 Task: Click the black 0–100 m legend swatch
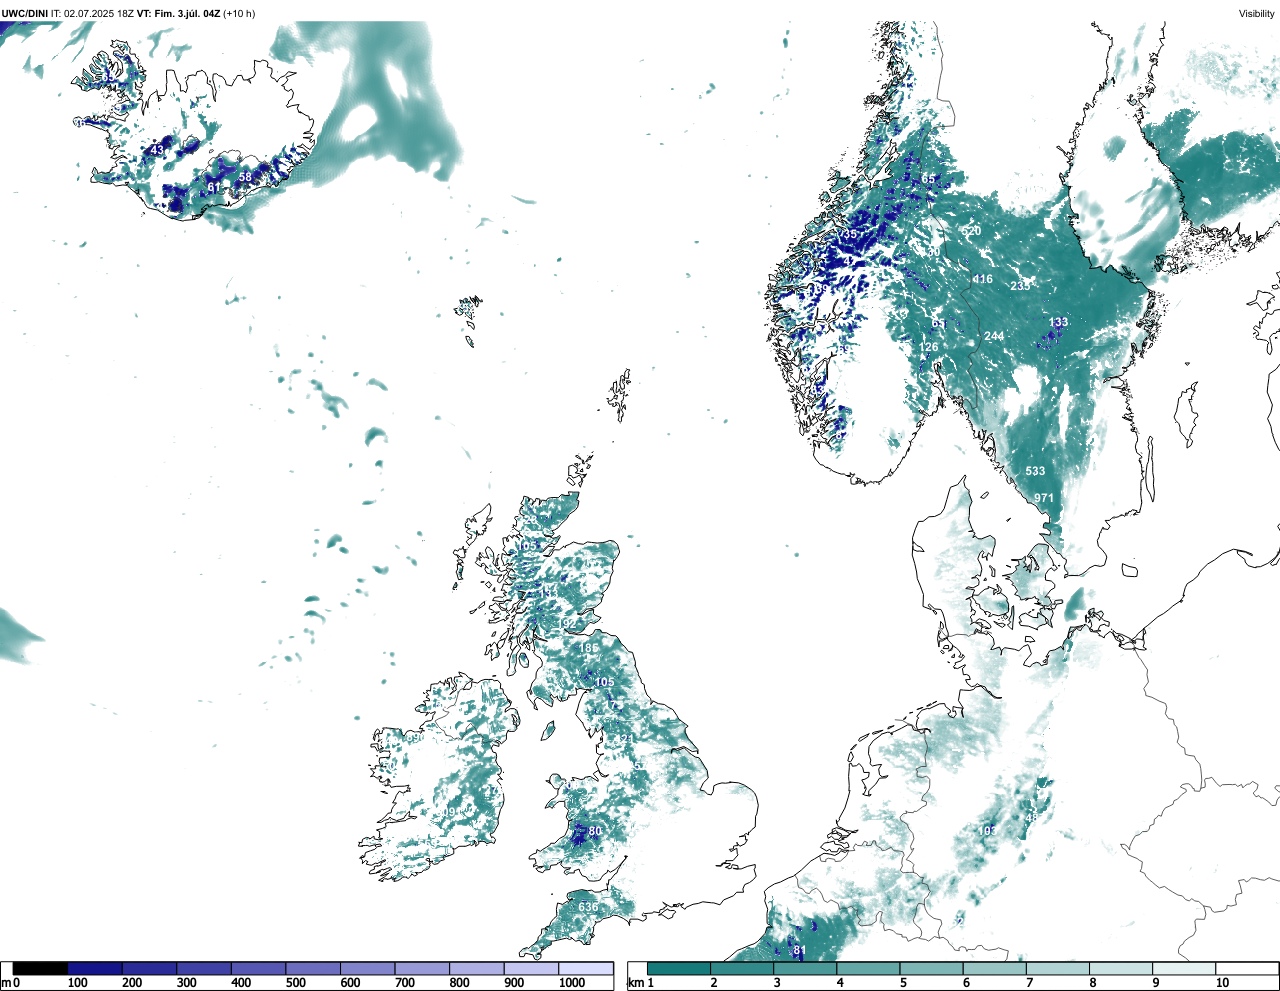pyautogui.click(x=41, y=968)
